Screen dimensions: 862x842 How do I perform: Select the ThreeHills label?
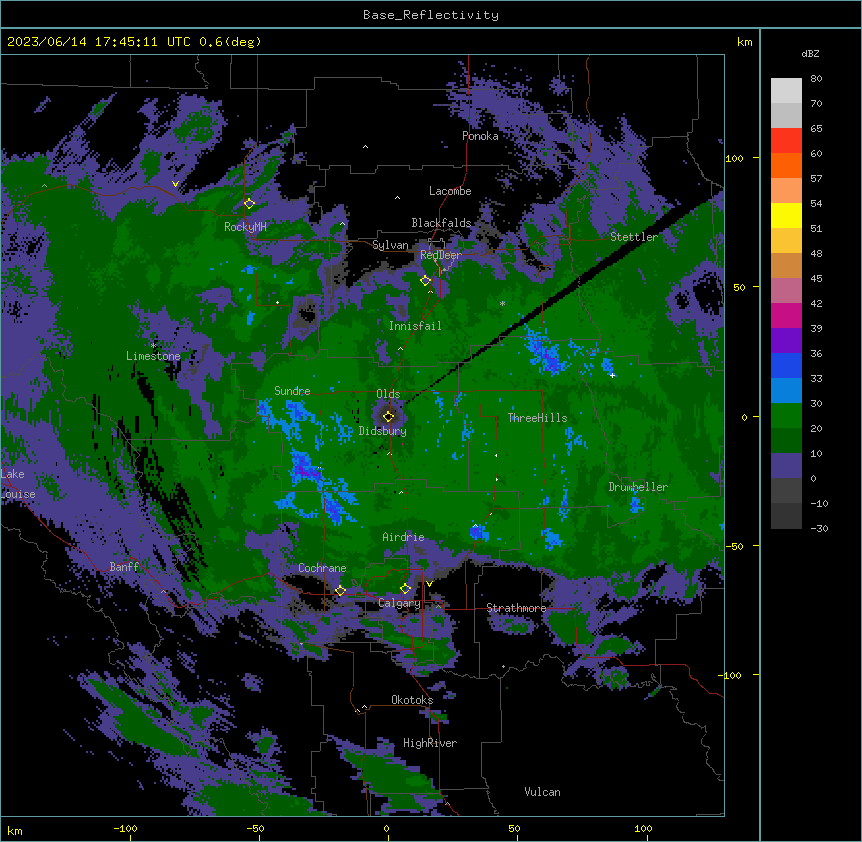coord(537,418)
